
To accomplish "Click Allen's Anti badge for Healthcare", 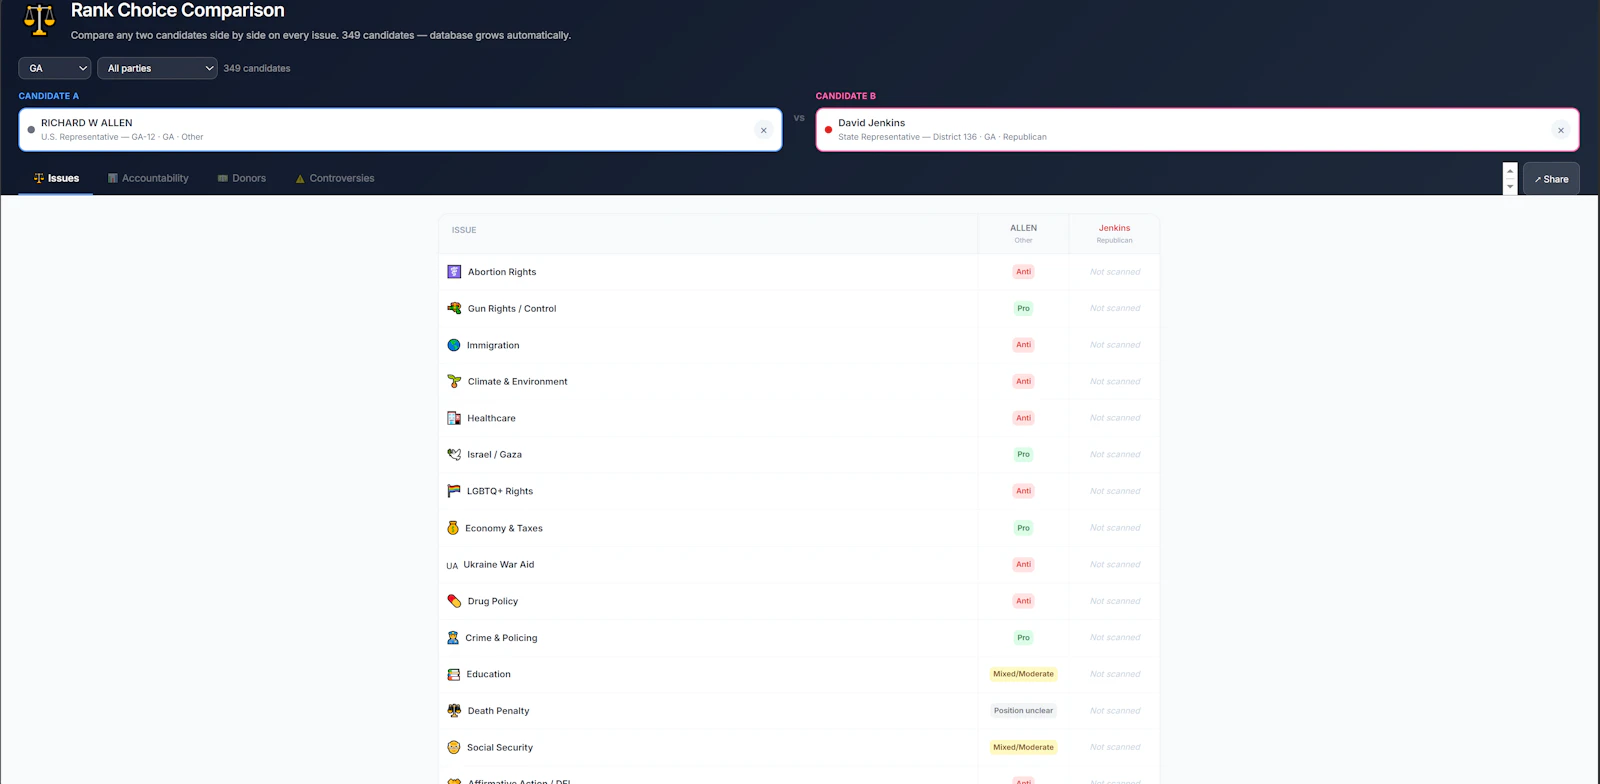I will 1023,418.
